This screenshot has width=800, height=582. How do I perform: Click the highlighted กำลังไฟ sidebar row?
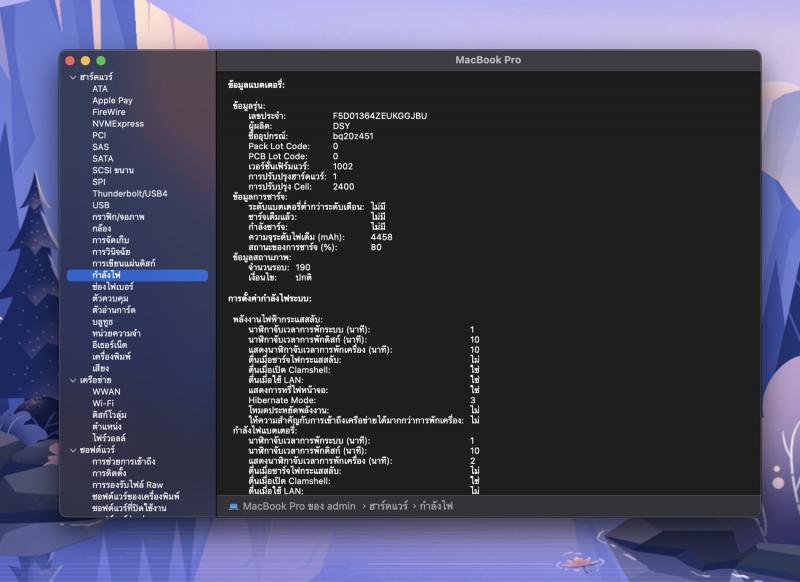137,275
